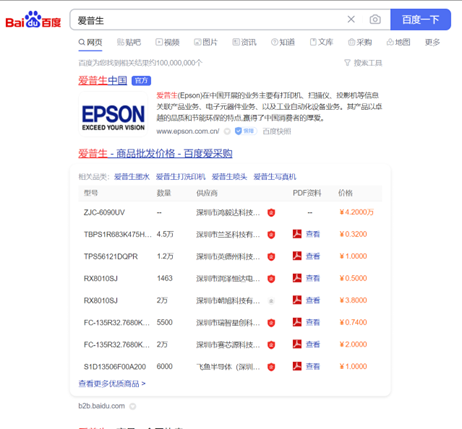Open PDF icon in S1D13506F00A200 row
This screenshot has width=462, height=429.
297,366
